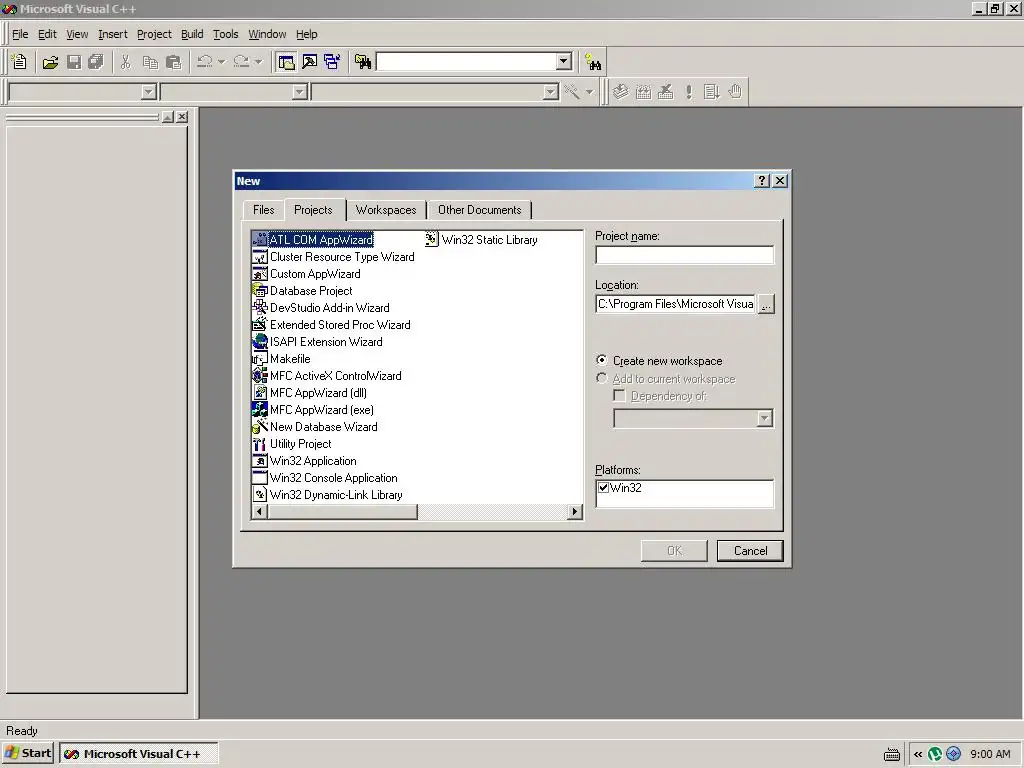
Task: Click the Stop Build toolbar icon
Action: [x=665, y=91]
